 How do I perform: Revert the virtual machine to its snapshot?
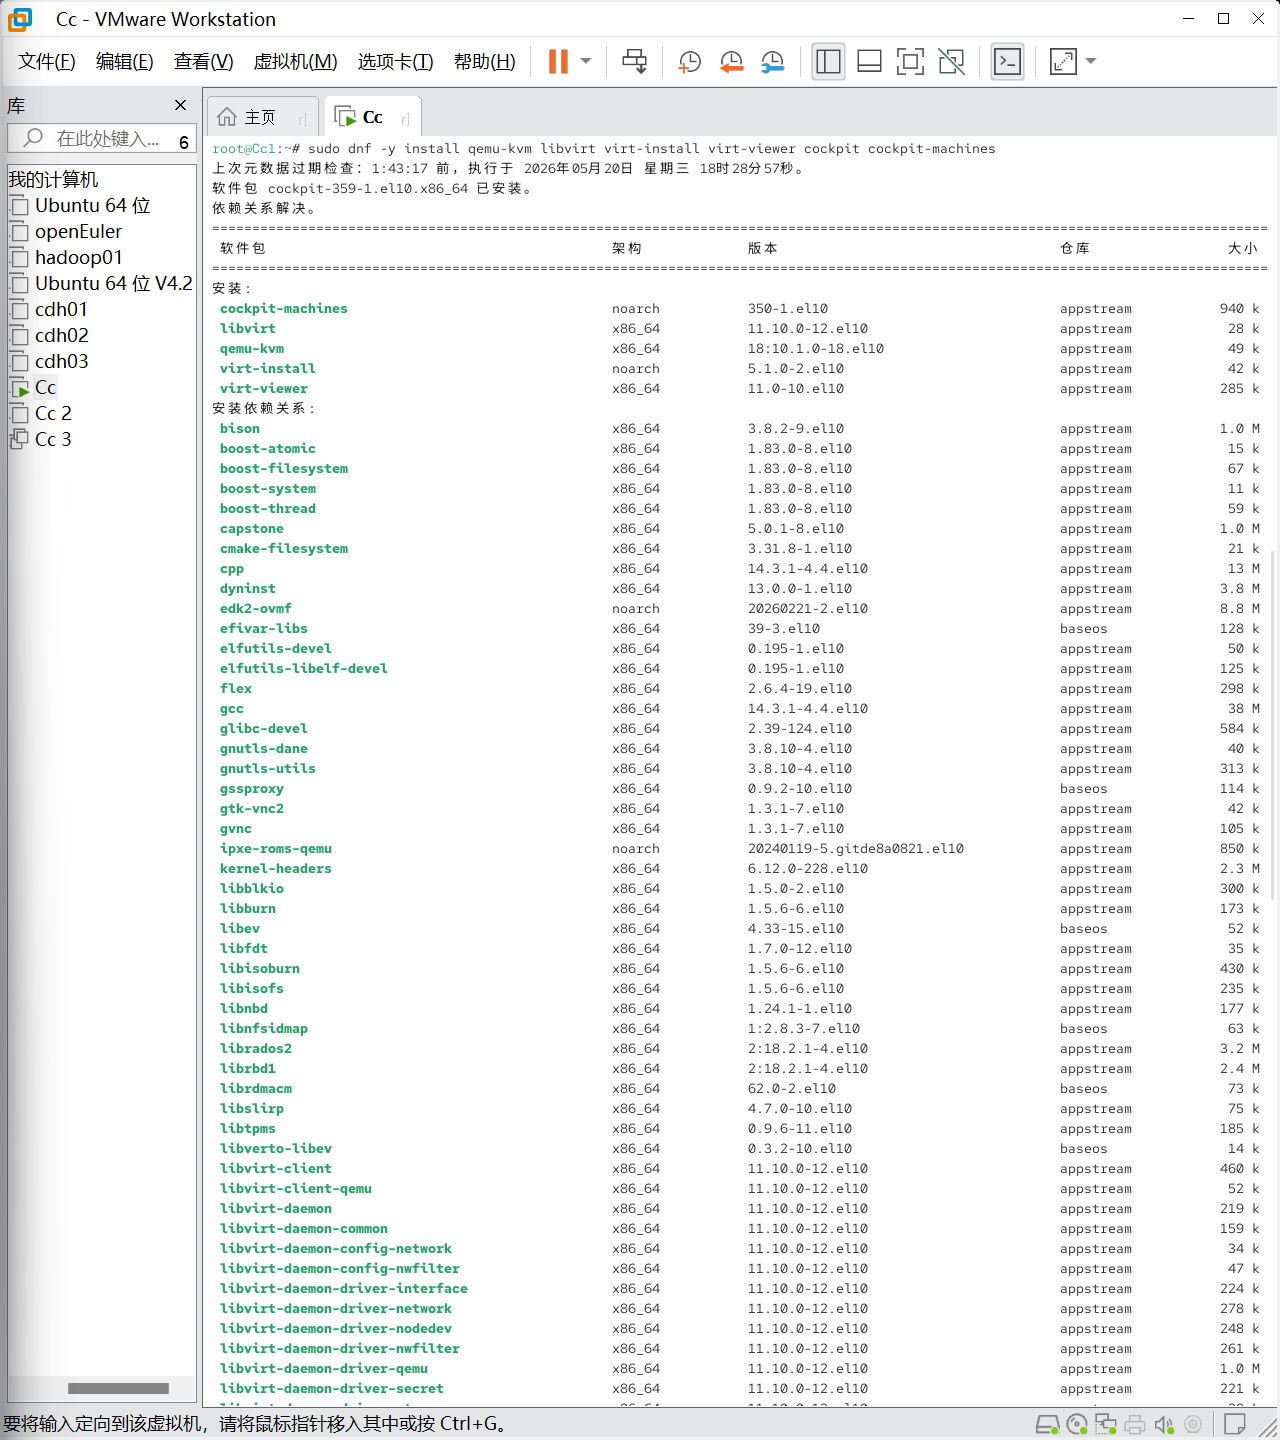tap(732, 61)
